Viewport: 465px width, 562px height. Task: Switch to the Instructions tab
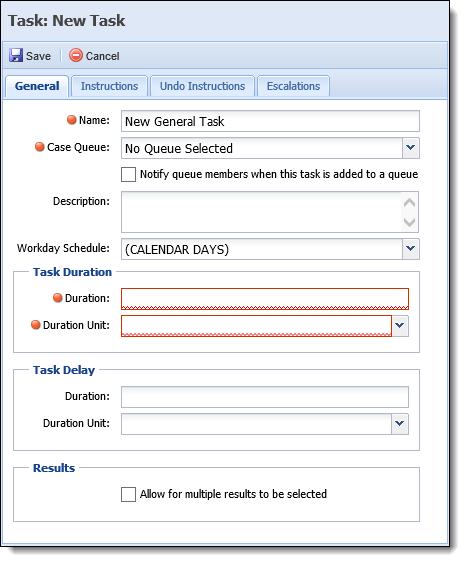109,86
